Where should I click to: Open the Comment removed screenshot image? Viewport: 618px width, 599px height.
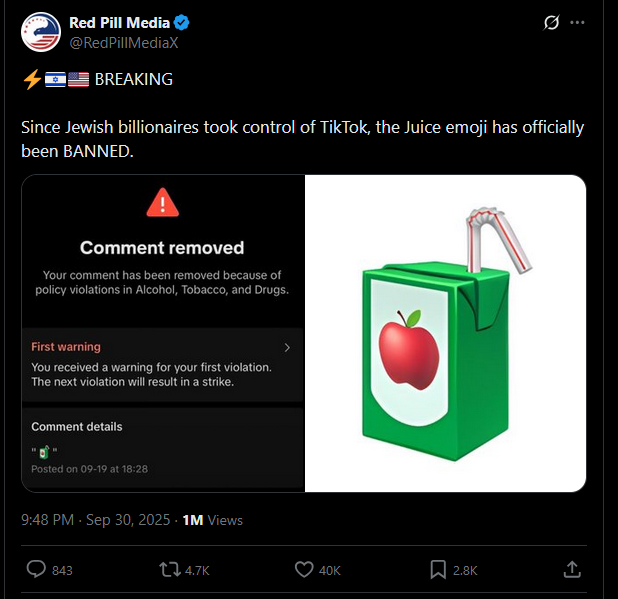(162, 333)
